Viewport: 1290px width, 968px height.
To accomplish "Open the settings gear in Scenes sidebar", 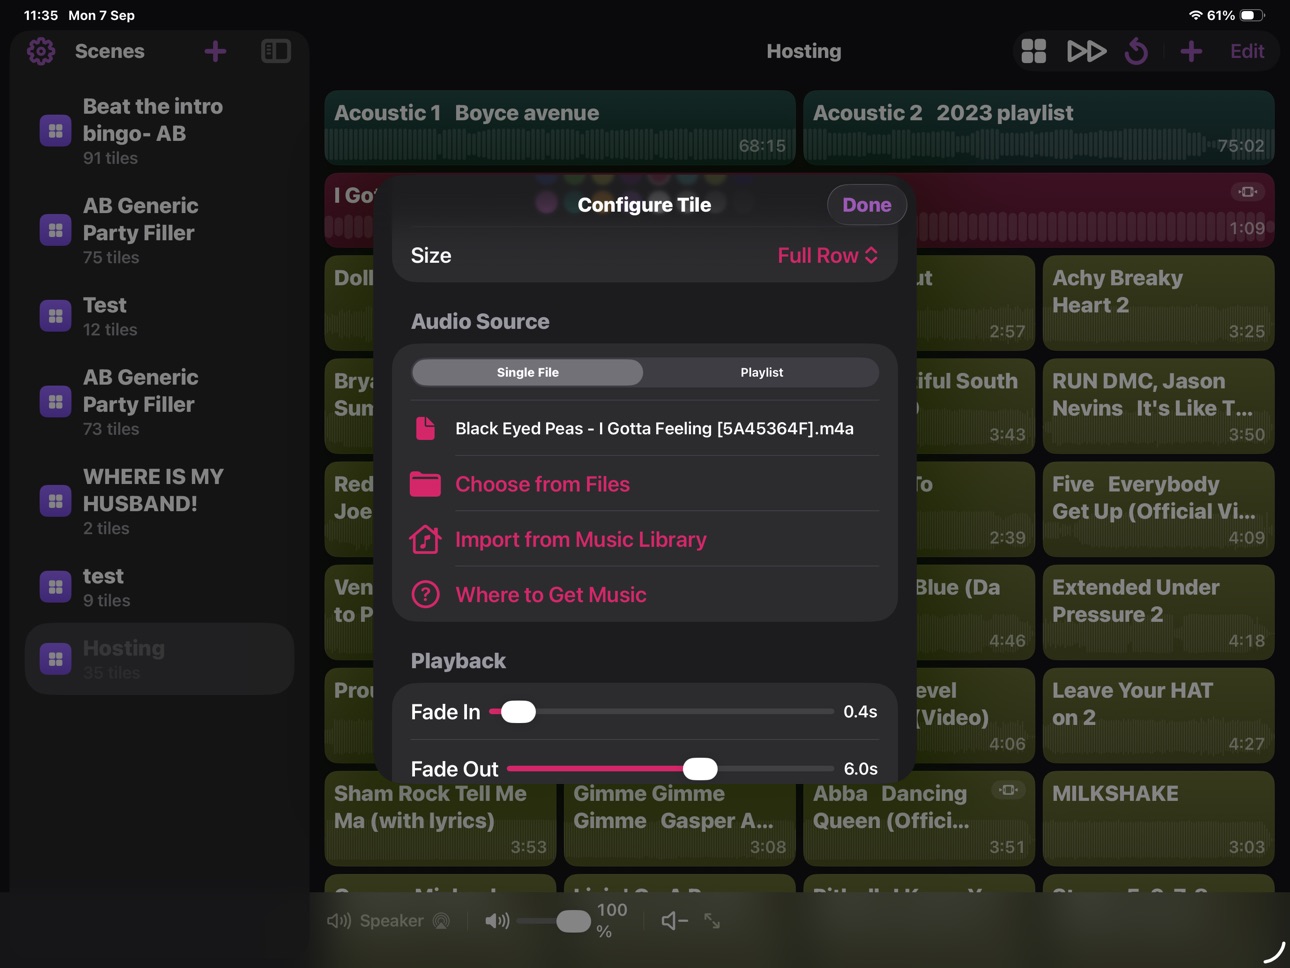I will [41, 51].
